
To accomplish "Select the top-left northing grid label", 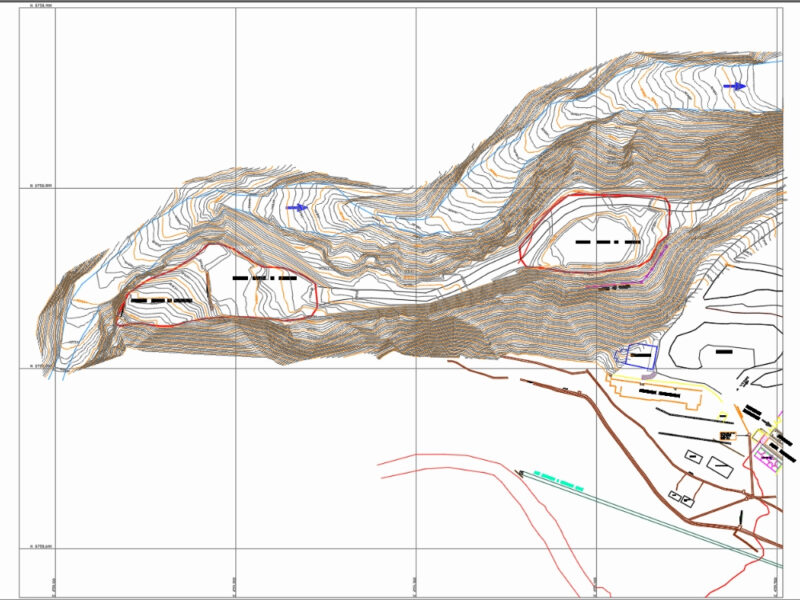I will point(41,6).
